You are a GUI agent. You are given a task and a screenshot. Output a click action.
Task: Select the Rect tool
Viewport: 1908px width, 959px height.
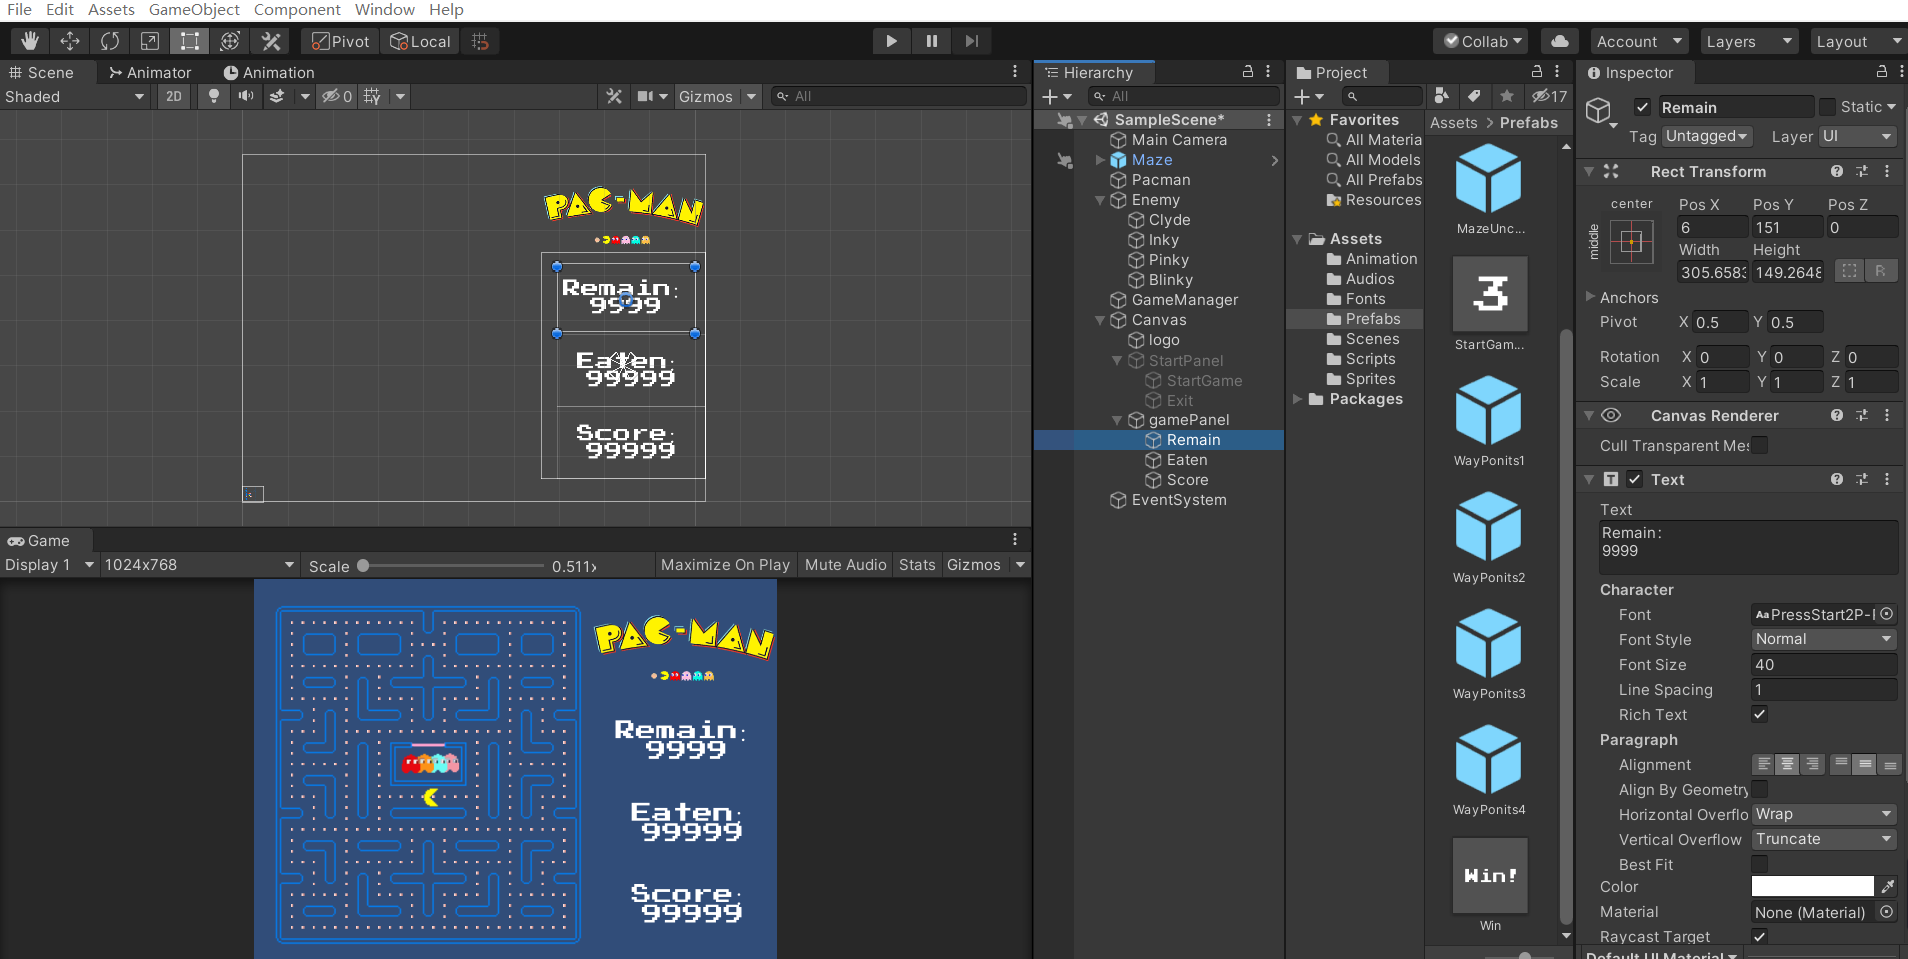tap(190, 41)
